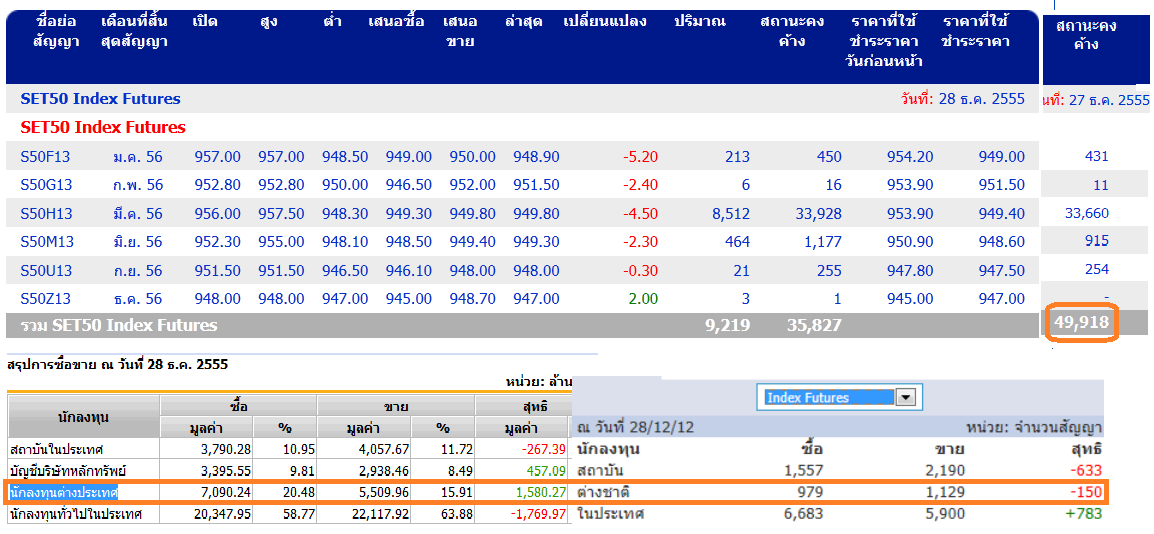Click S50H13 volume 8,512

click(x=731, y=213)
